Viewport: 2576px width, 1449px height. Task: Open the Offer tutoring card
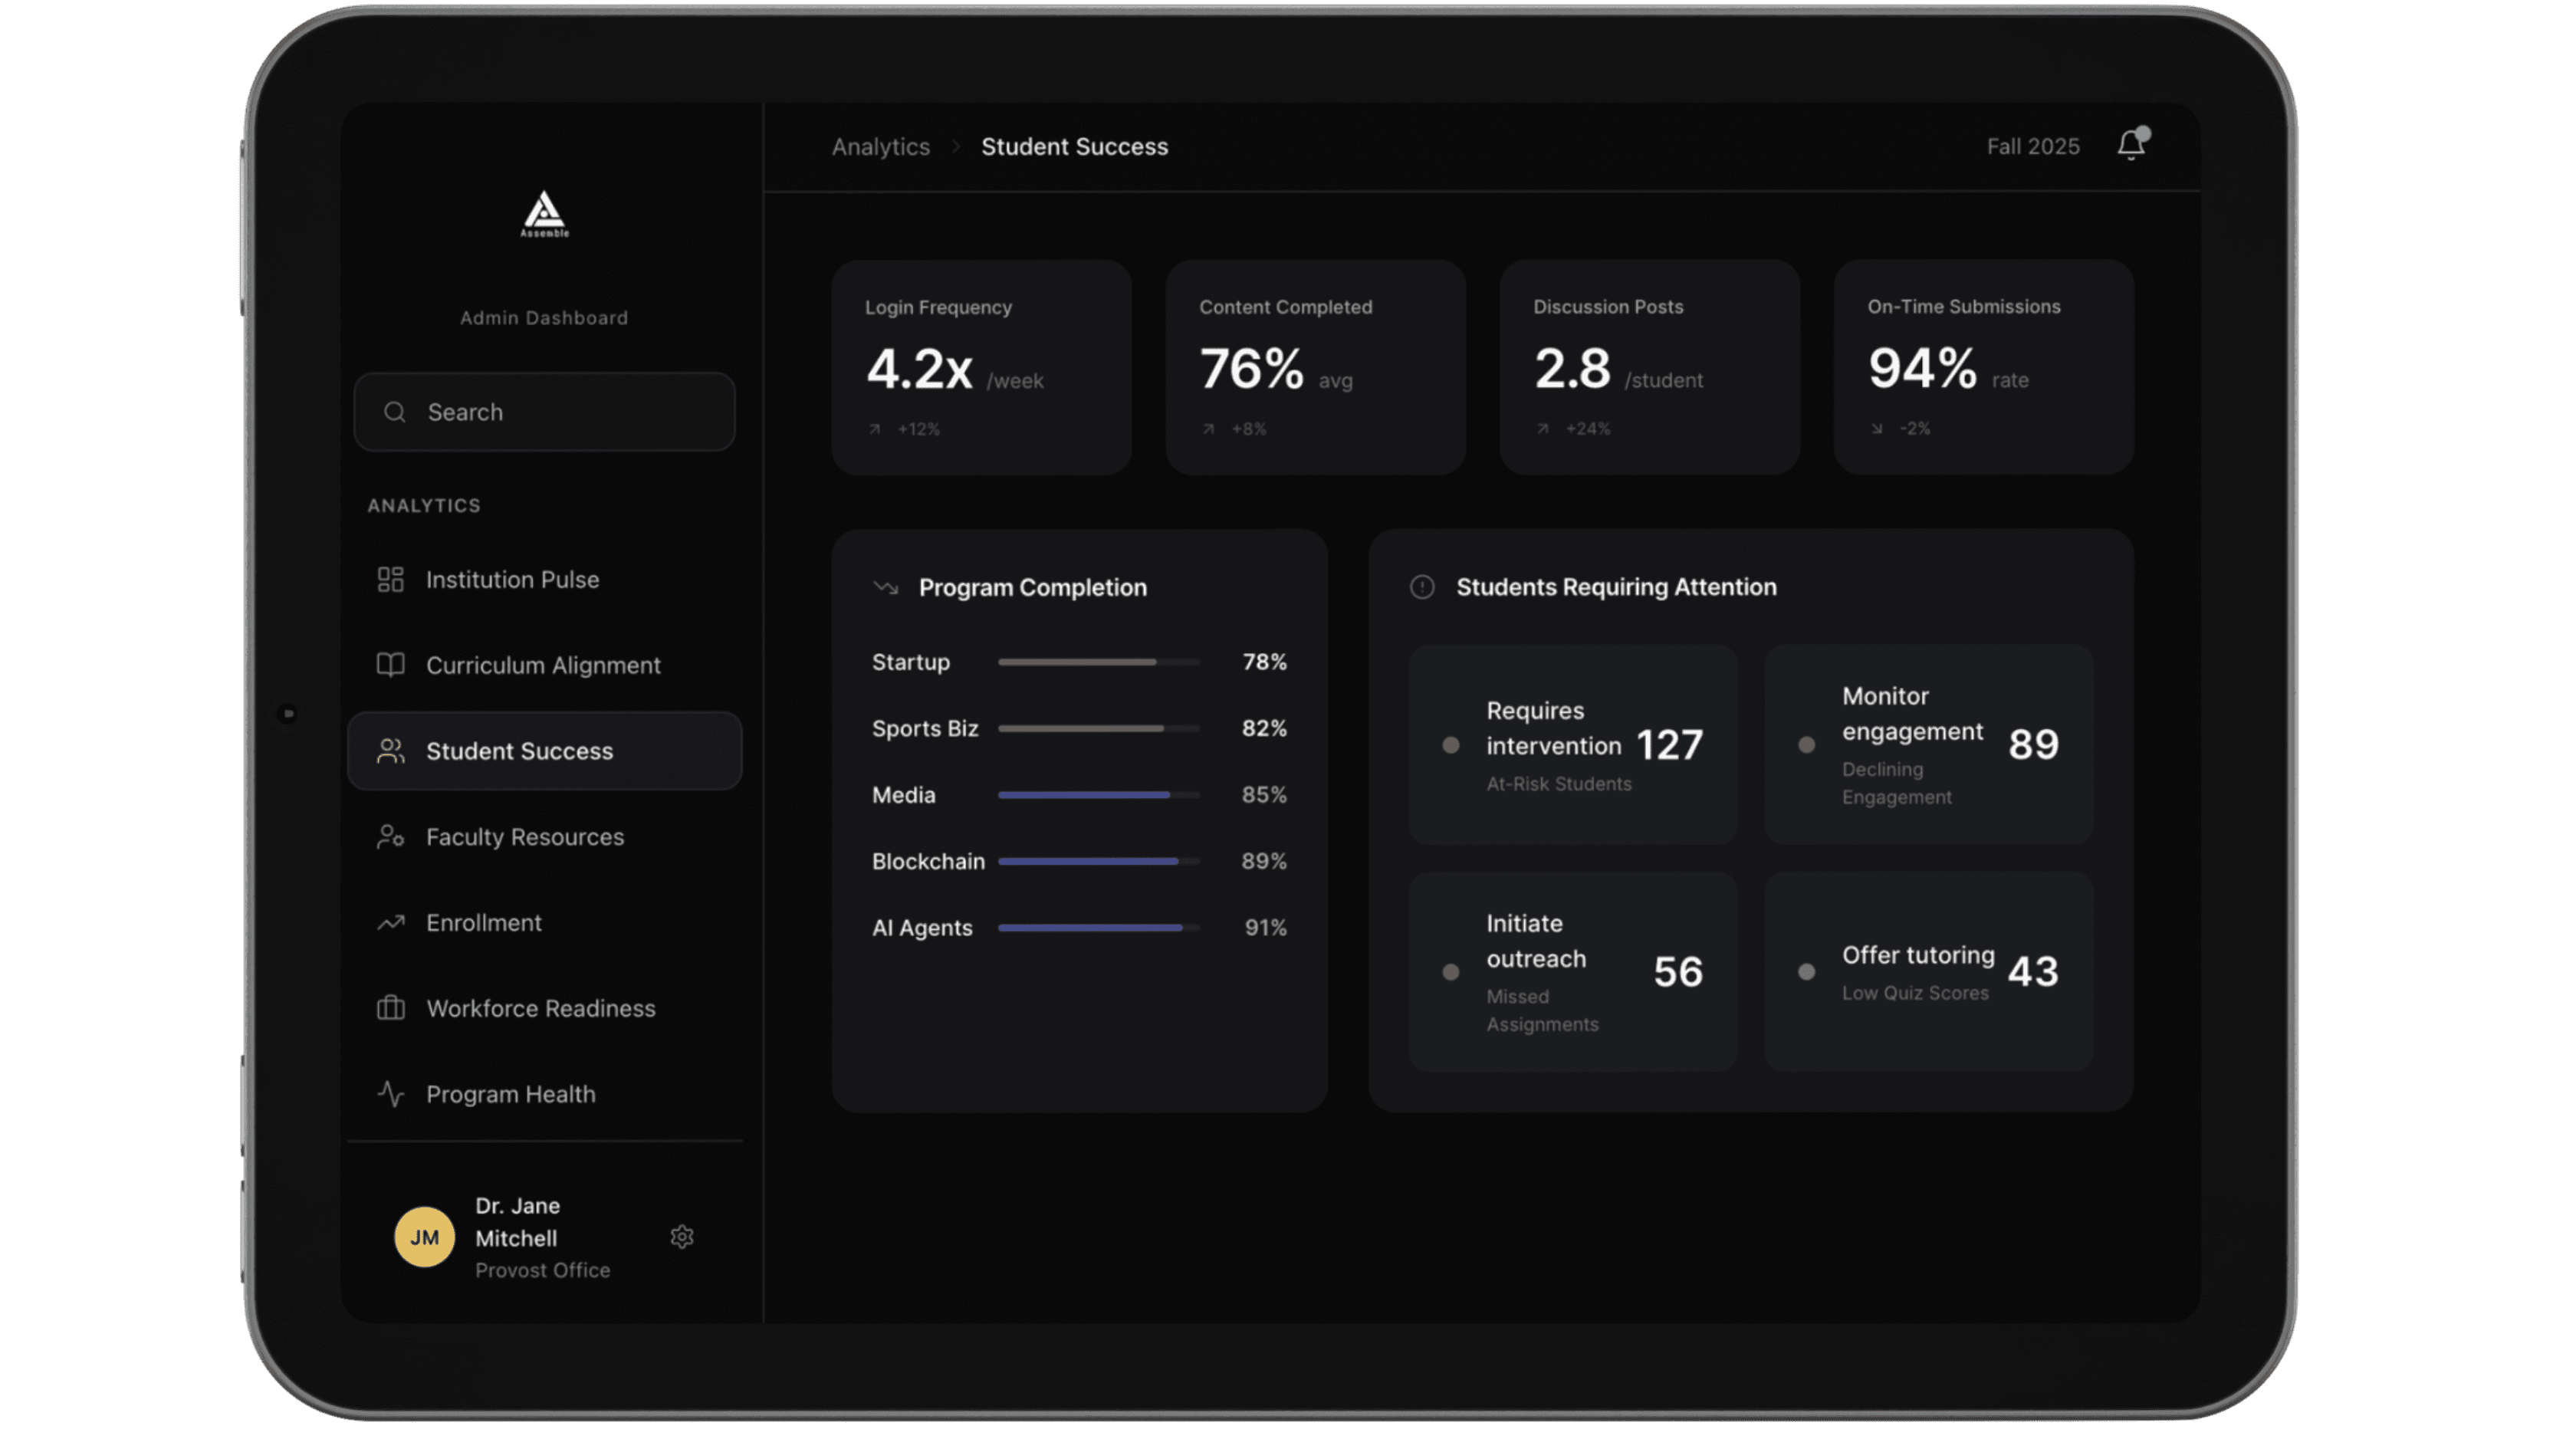(x=1928, y=971)
